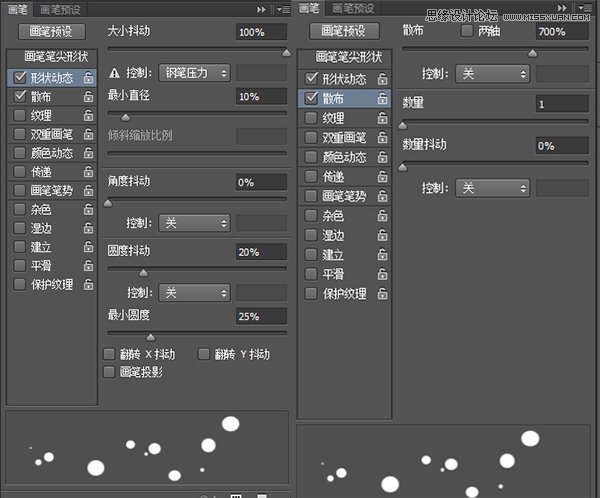The image size is (600, 498).
Task: Open angle jitter 控制 dropdown
Action: pos(194,223)
